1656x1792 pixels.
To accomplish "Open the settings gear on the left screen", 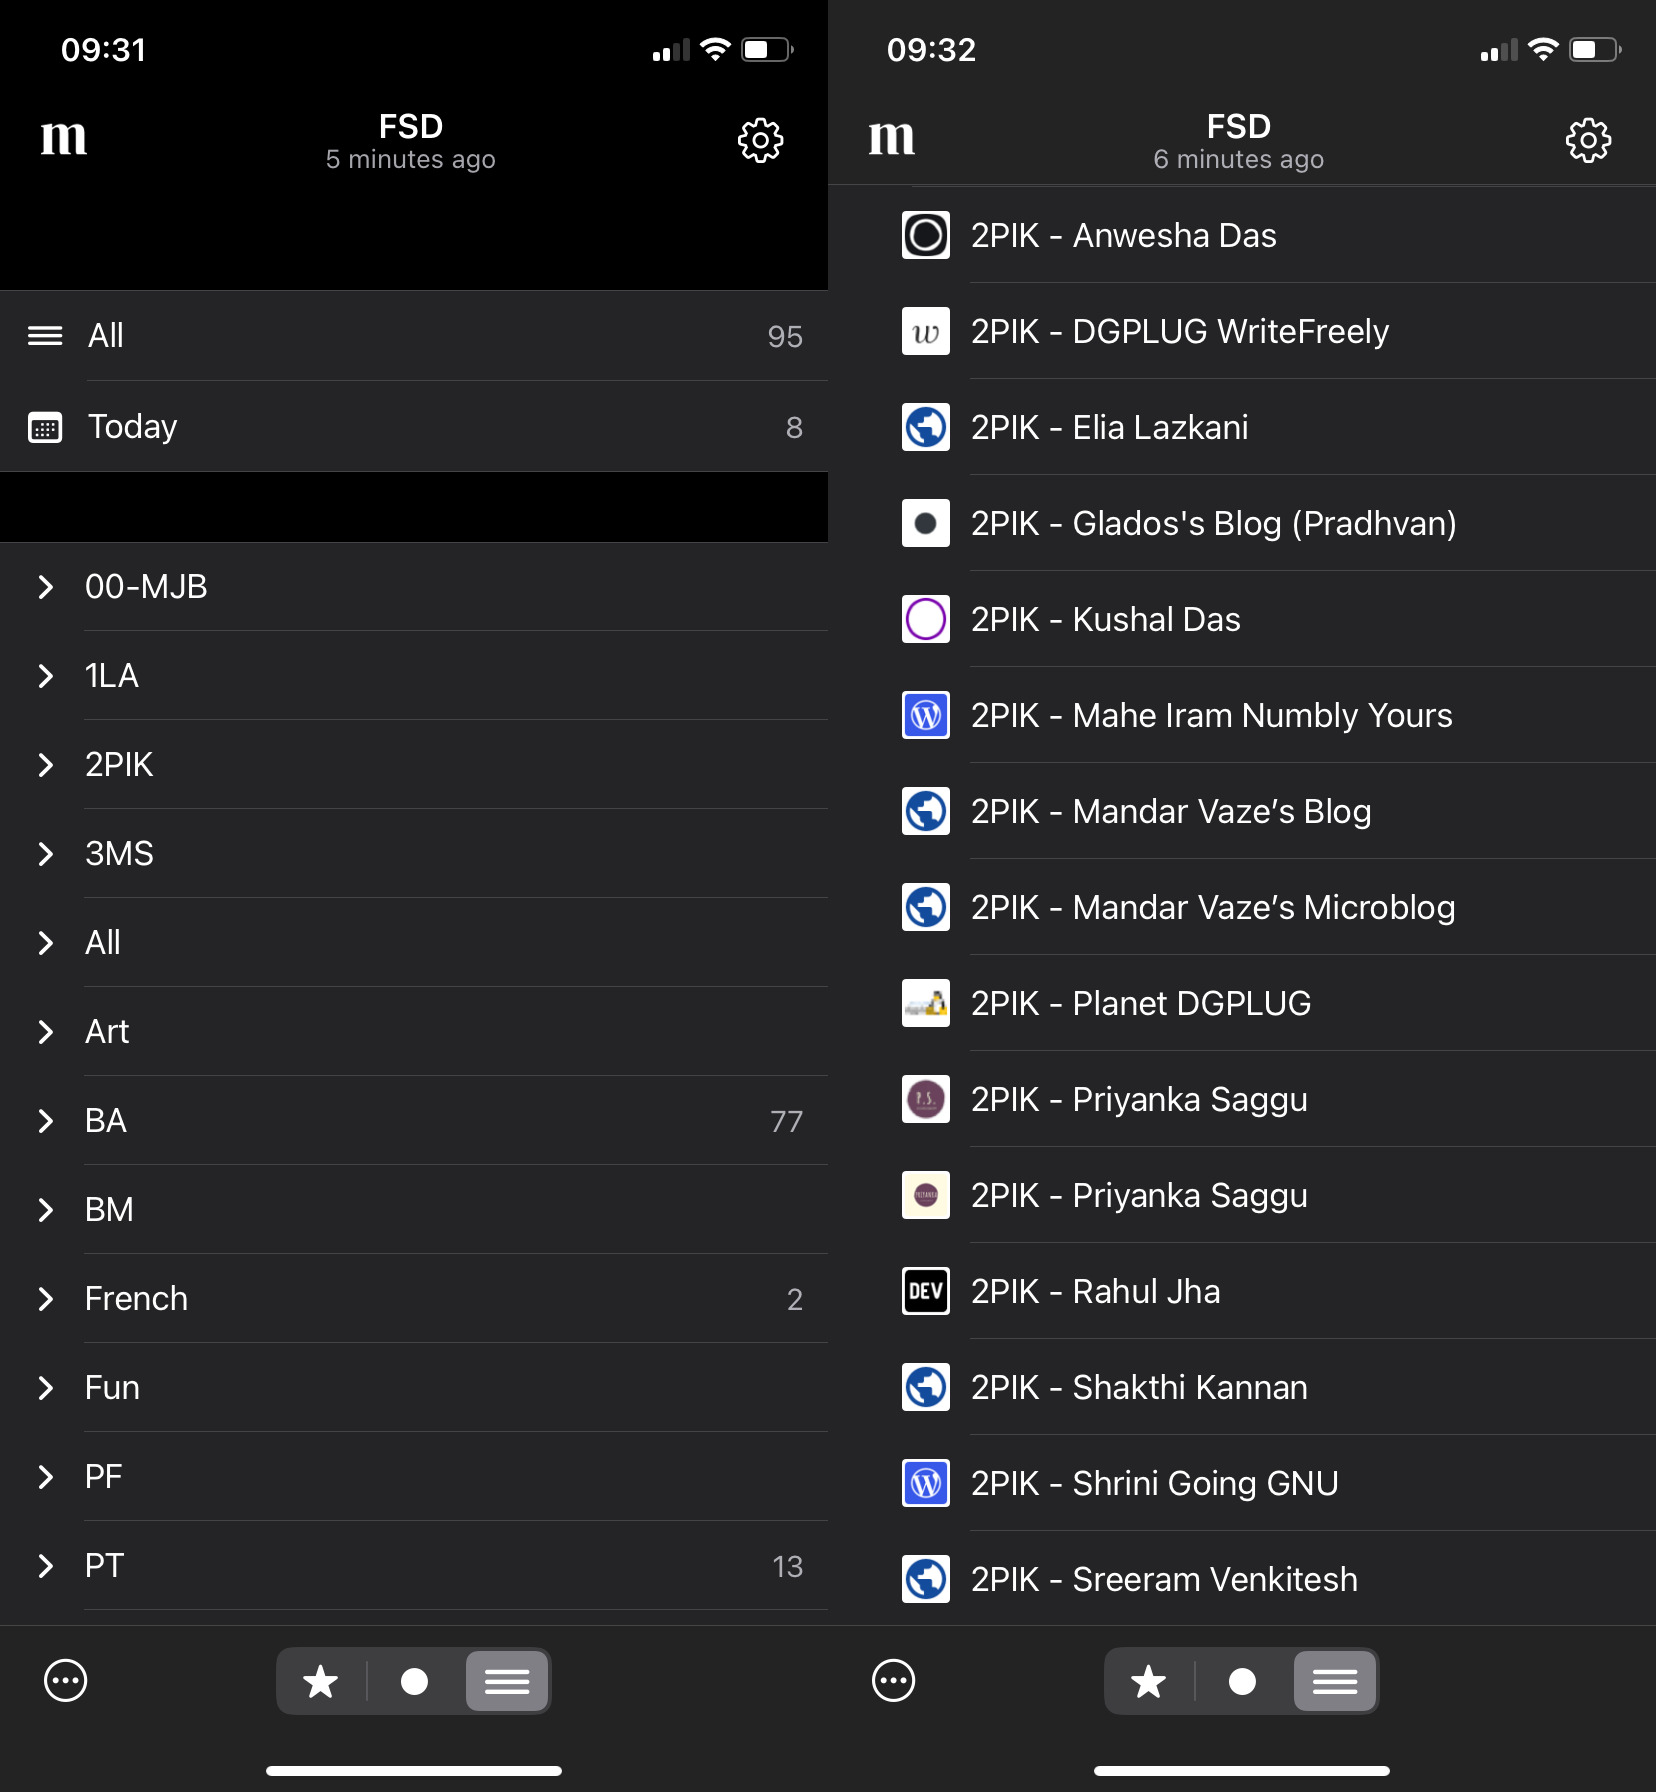I will pos(761,140).
